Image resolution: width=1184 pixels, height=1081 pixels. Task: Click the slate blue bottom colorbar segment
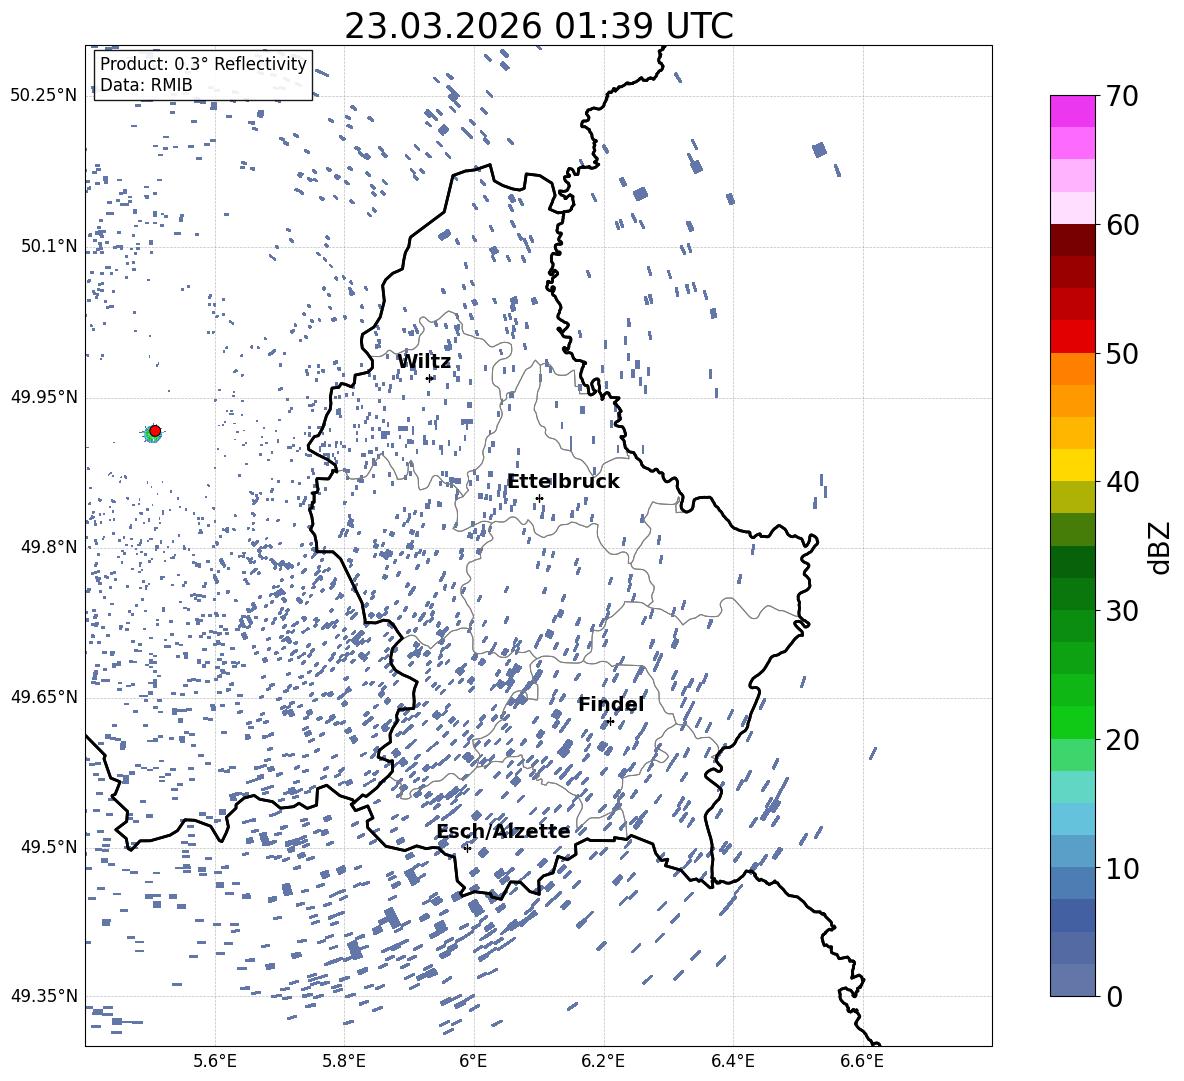tap(1073, 980)
